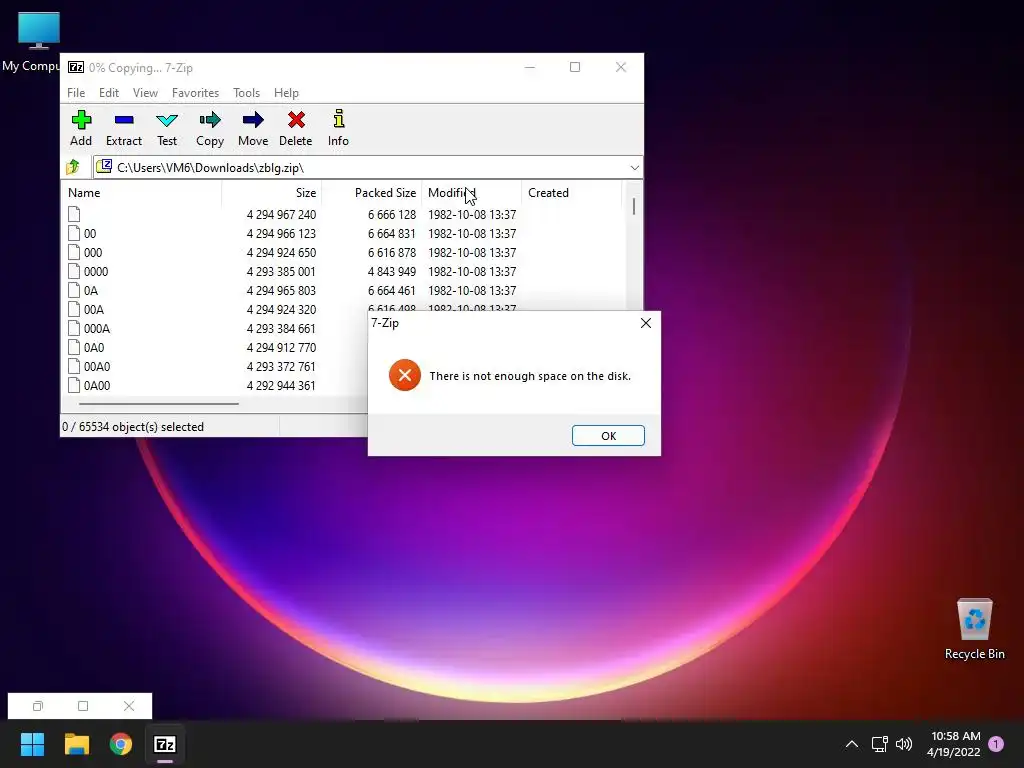Screen dimensions: 1024x768
Task: Click the horizontal scrollbar of file list
Action: tap(159, 404)
